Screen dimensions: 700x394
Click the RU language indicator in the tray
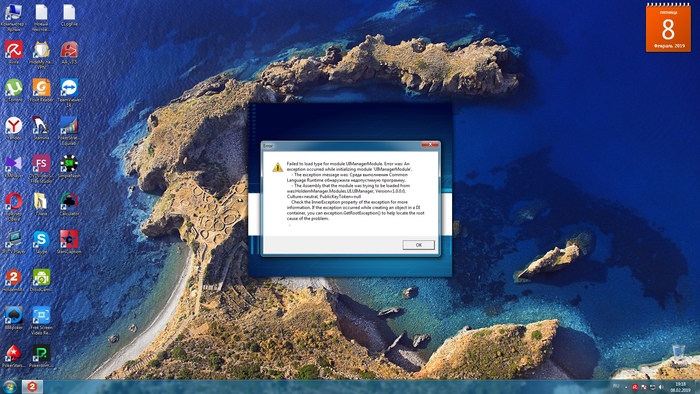616,386
